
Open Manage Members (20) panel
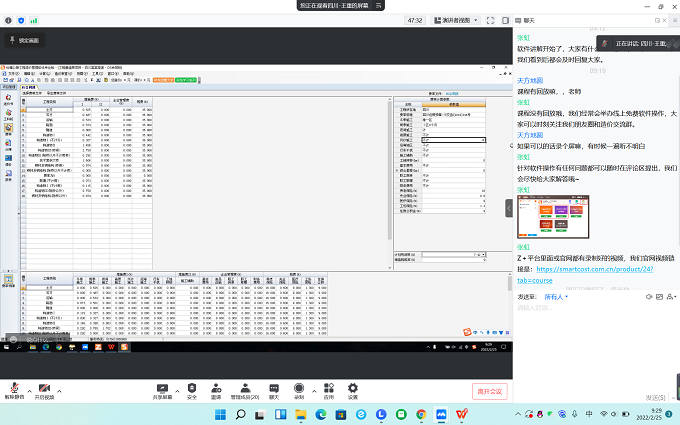click(x=245, y=391)
